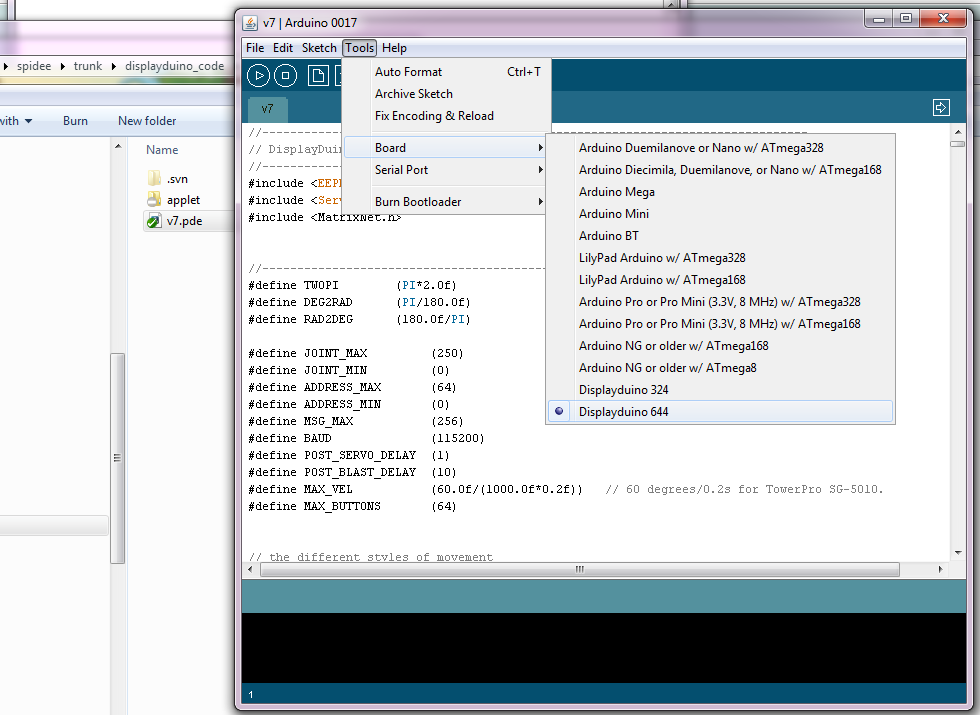The width and height of the screenshot is (980, 715).
Task: Select the applet folder icon
Action: (154, 200)
